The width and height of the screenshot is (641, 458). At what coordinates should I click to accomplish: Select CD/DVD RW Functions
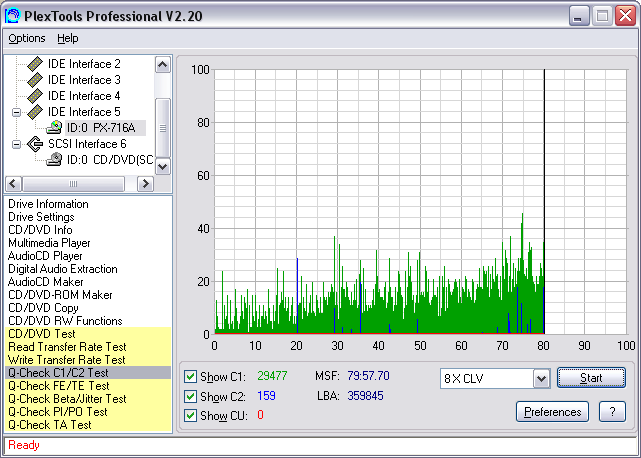[x=65, y=321]
